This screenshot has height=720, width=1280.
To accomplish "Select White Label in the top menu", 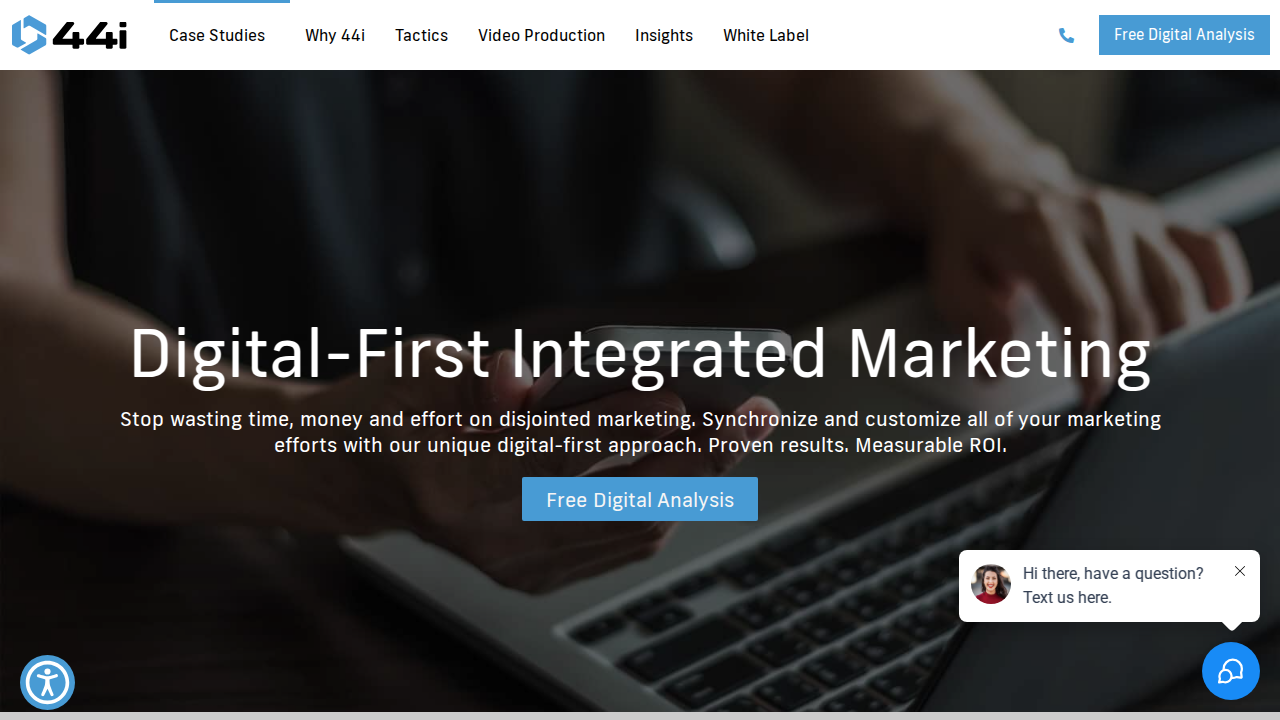I will (x=766, y=35).
